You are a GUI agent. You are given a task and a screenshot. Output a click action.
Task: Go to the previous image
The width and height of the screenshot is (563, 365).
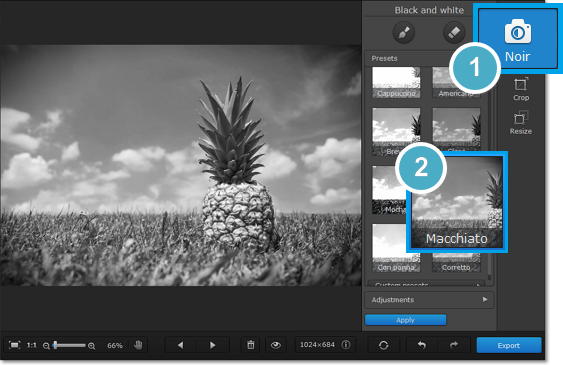tap(181, 345)
